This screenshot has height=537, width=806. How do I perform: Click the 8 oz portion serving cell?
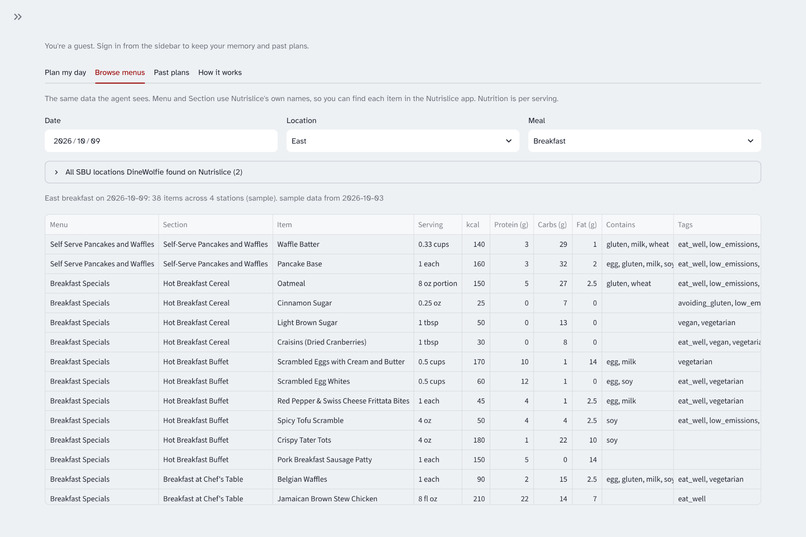(x=437, y=283)
